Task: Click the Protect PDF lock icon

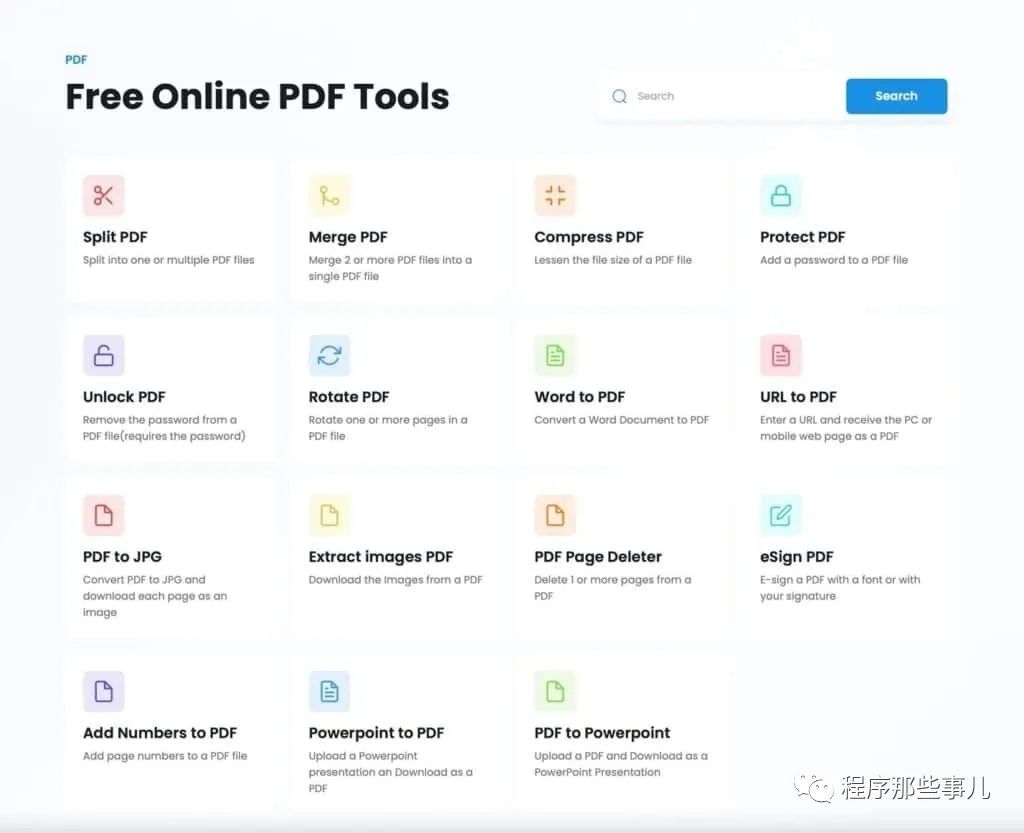Action: point(781,195)
